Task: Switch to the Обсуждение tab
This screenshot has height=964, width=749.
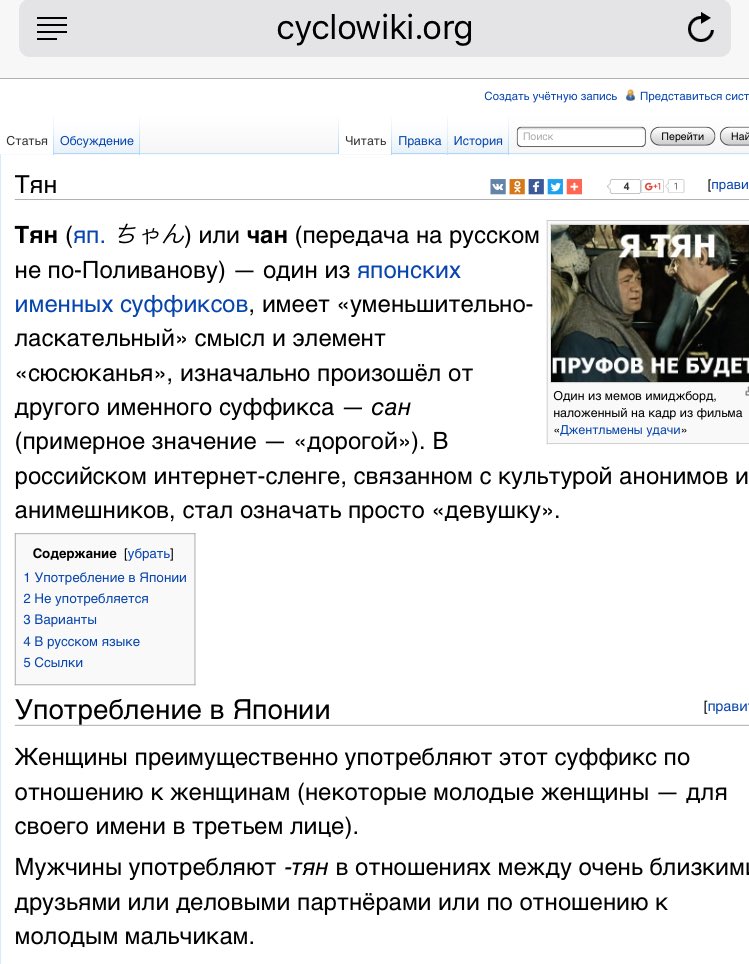Action: coord(97,141)
